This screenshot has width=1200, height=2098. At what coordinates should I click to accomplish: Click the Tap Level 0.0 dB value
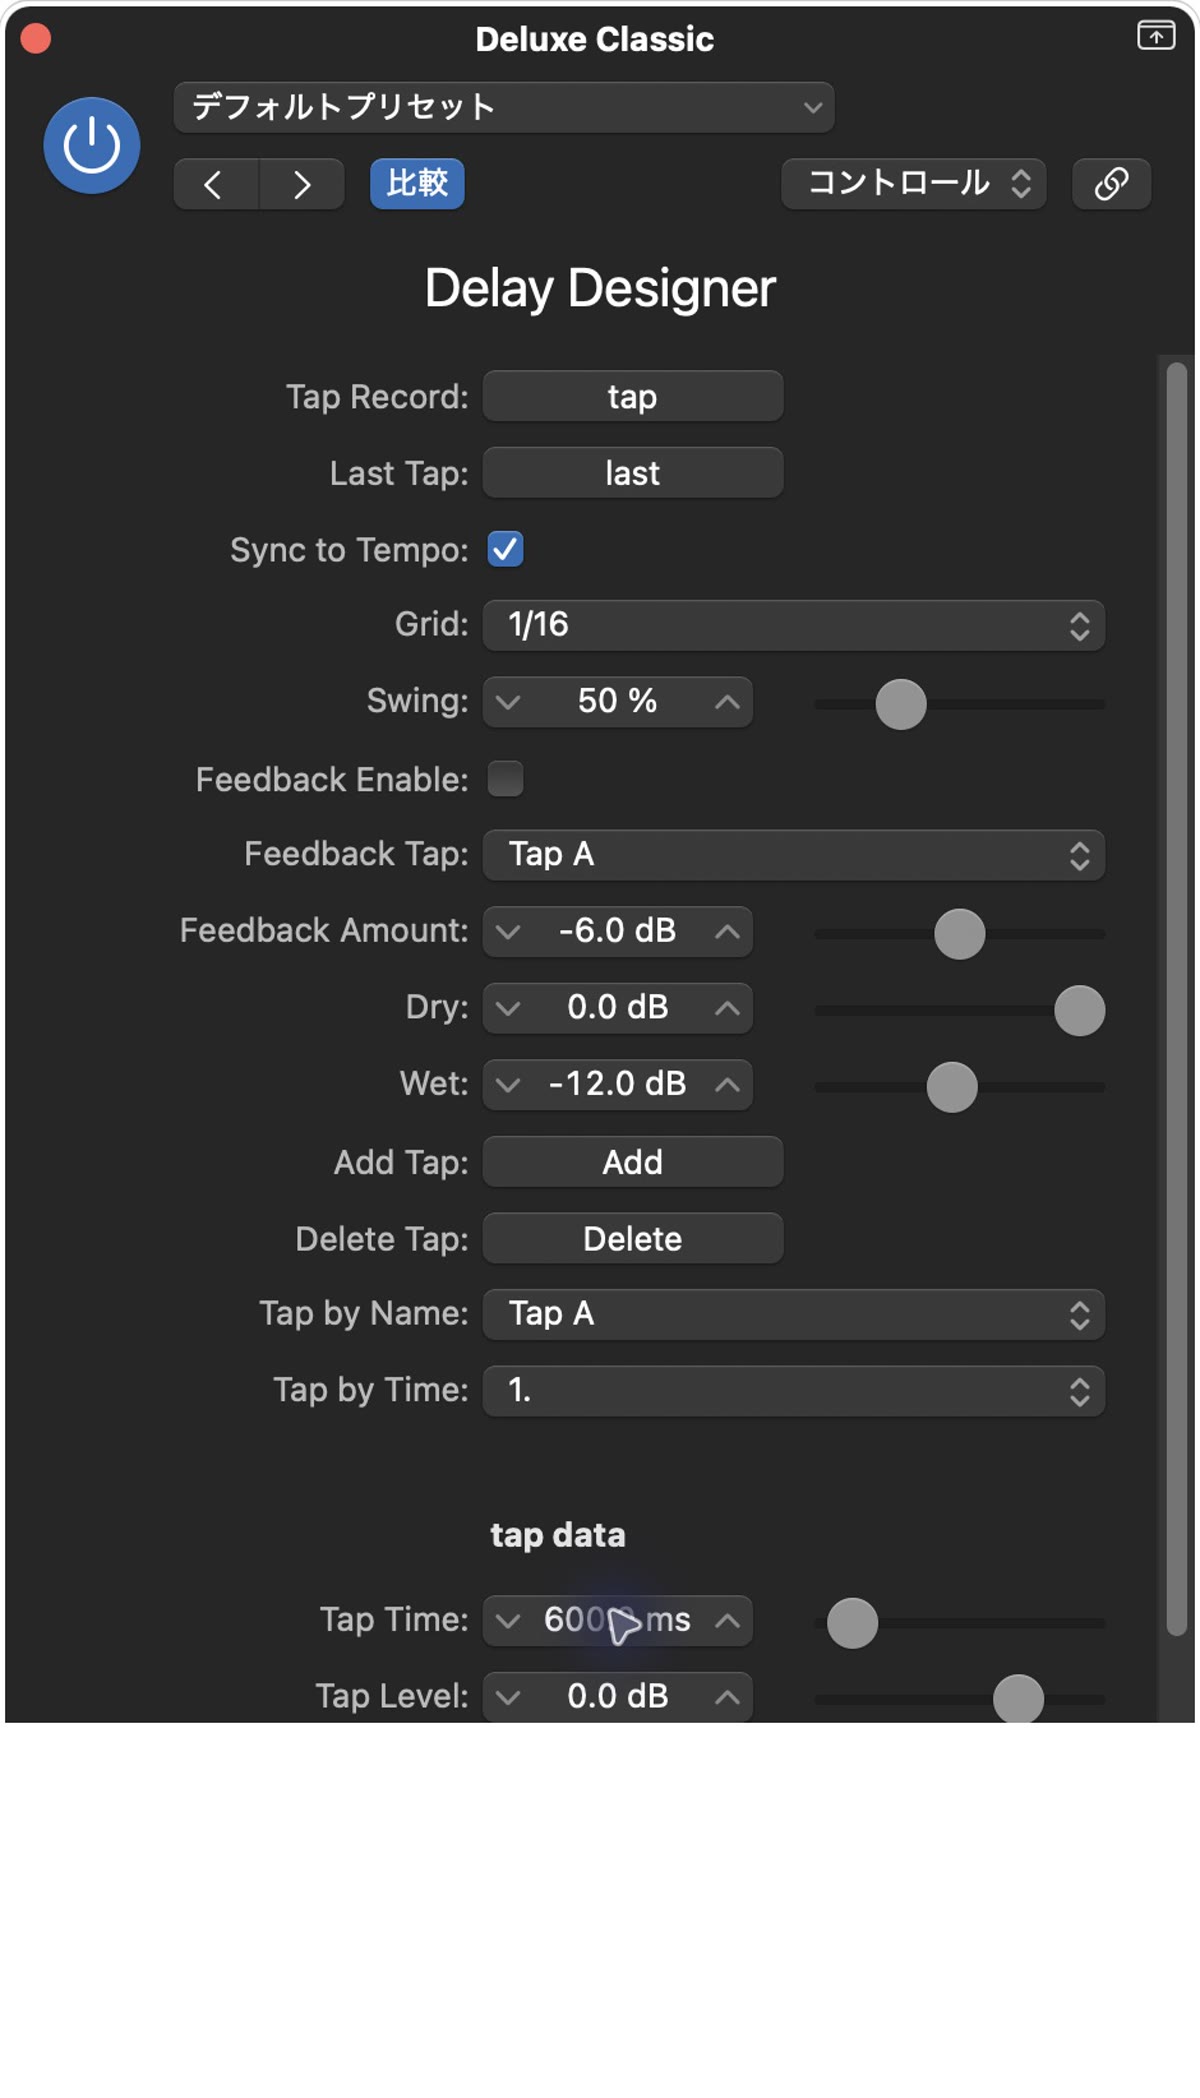click(x=618, y=1696)
